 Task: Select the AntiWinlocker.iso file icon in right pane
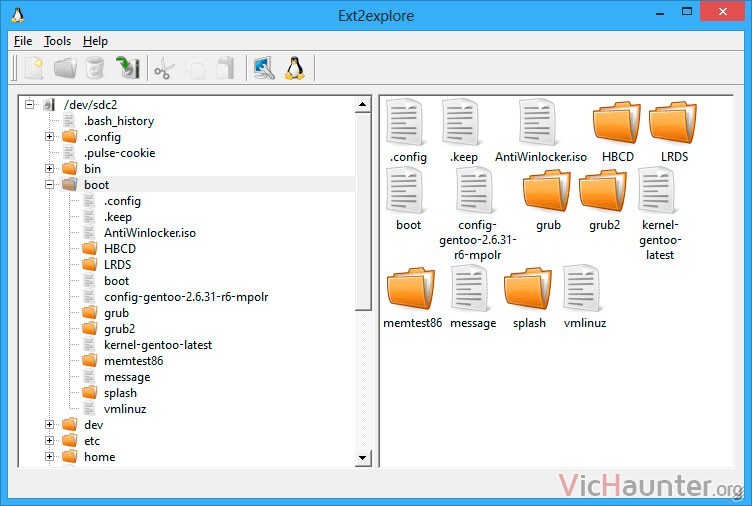click(538, 122)
